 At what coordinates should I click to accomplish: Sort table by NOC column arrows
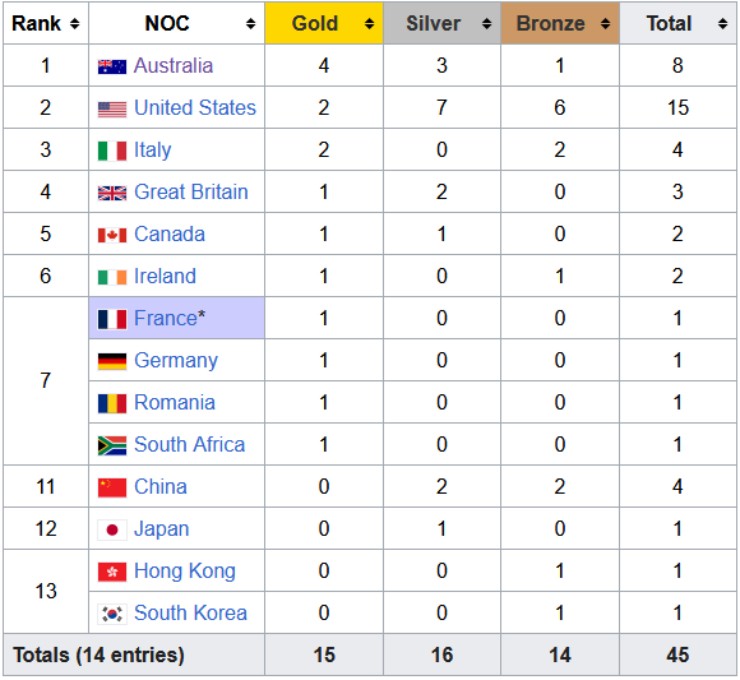tap(250, 24)
